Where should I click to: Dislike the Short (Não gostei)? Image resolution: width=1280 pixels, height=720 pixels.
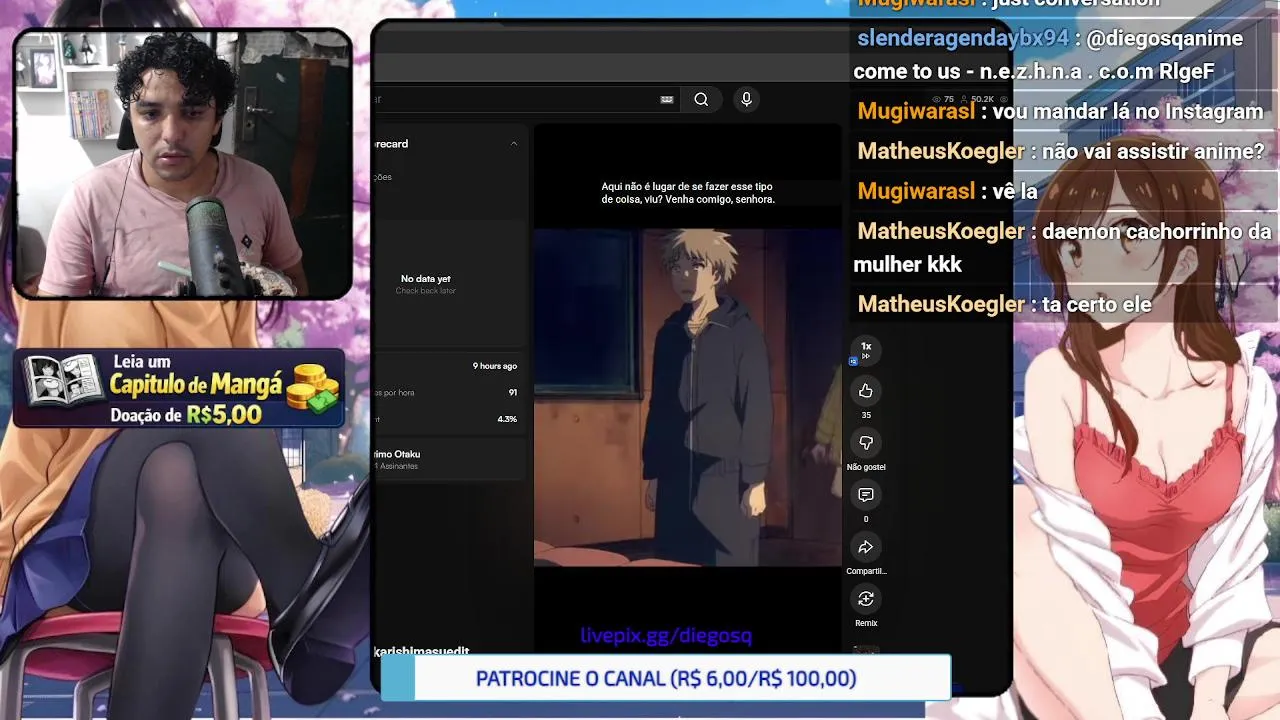click(866, 443)
